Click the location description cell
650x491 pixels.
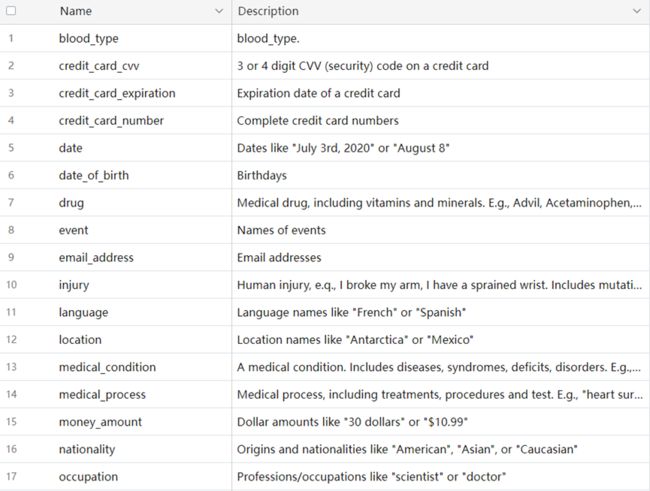(440, 340)
